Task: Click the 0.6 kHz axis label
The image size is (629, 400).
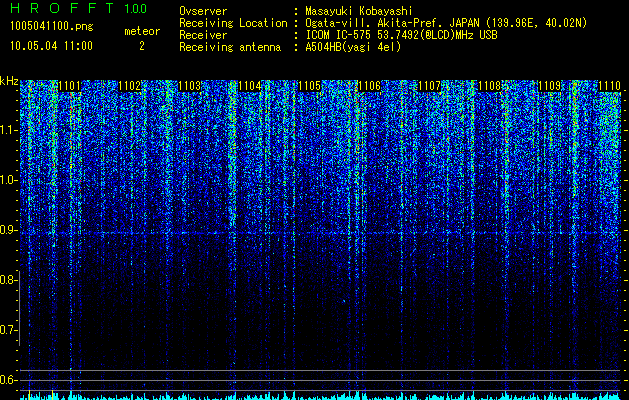Action: (7, 380)
